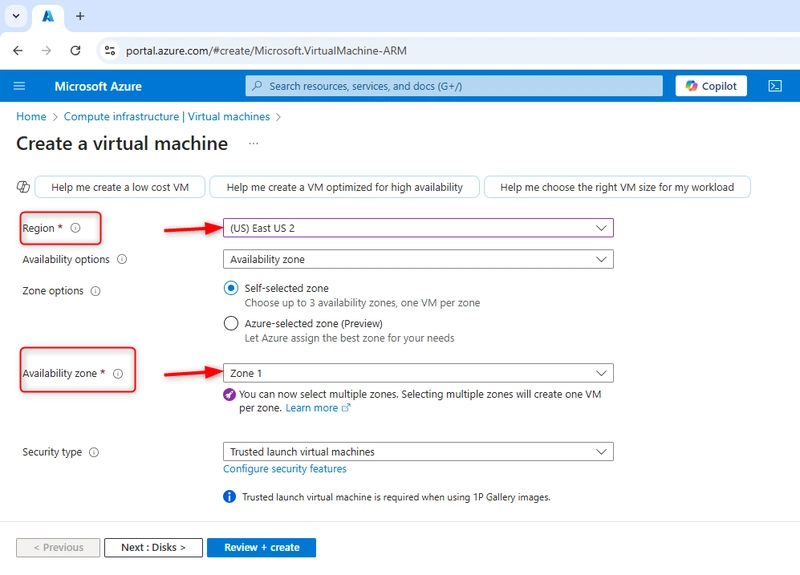Open the Availability zone dropdown showing Zone 1
The image size is (800, 575).
click(x=418, y=373)
